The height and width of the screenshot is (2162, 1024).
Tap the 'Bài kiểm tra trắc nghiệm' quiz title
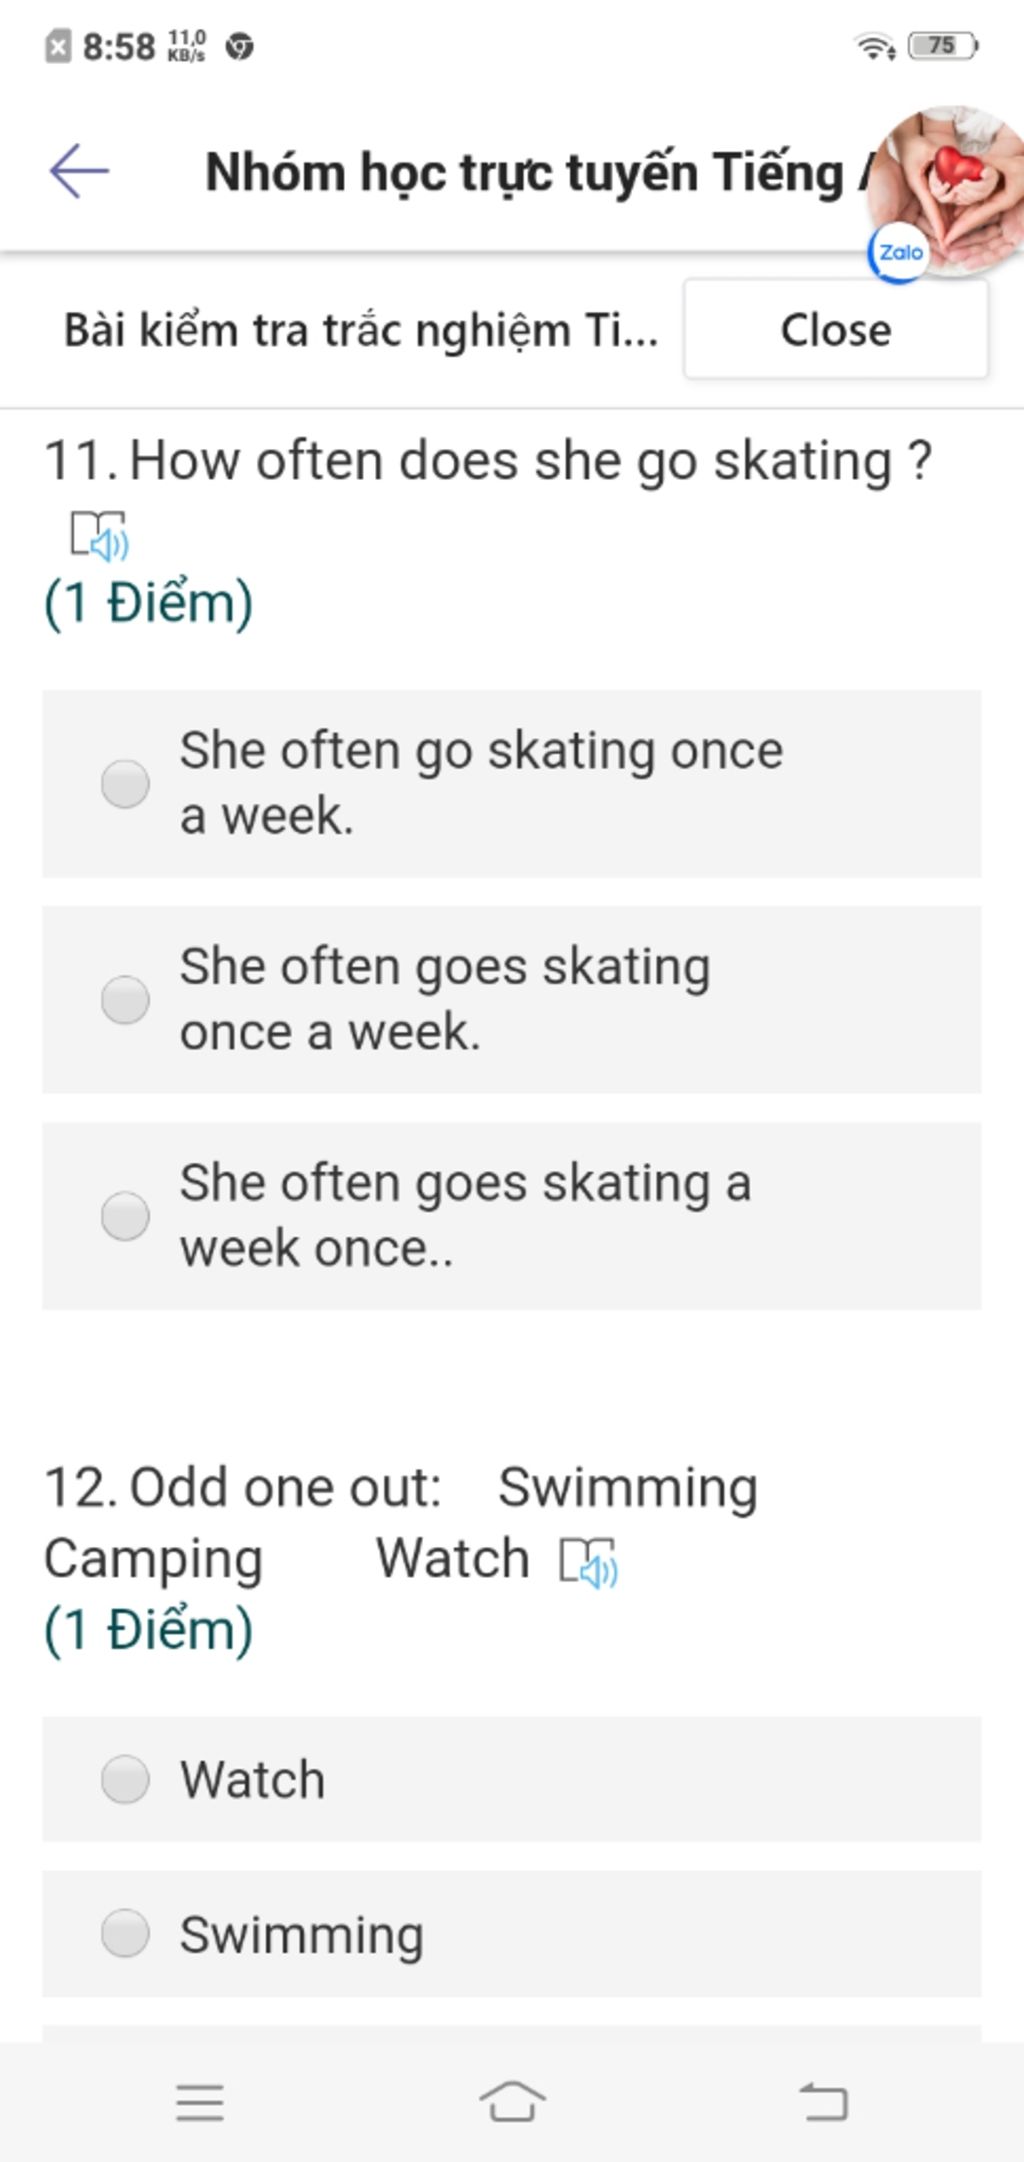point(360,330)
